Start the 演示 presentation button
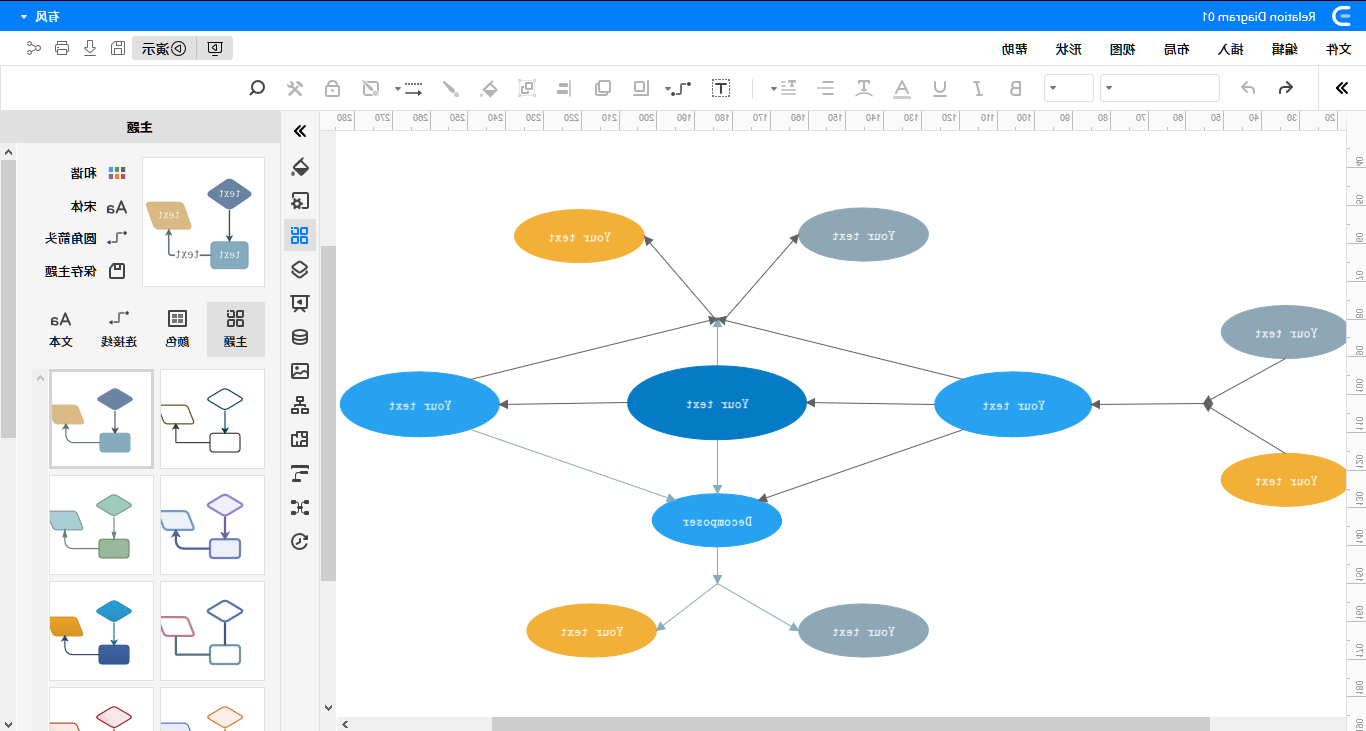 pyautogui.click(x=164, y=48)
